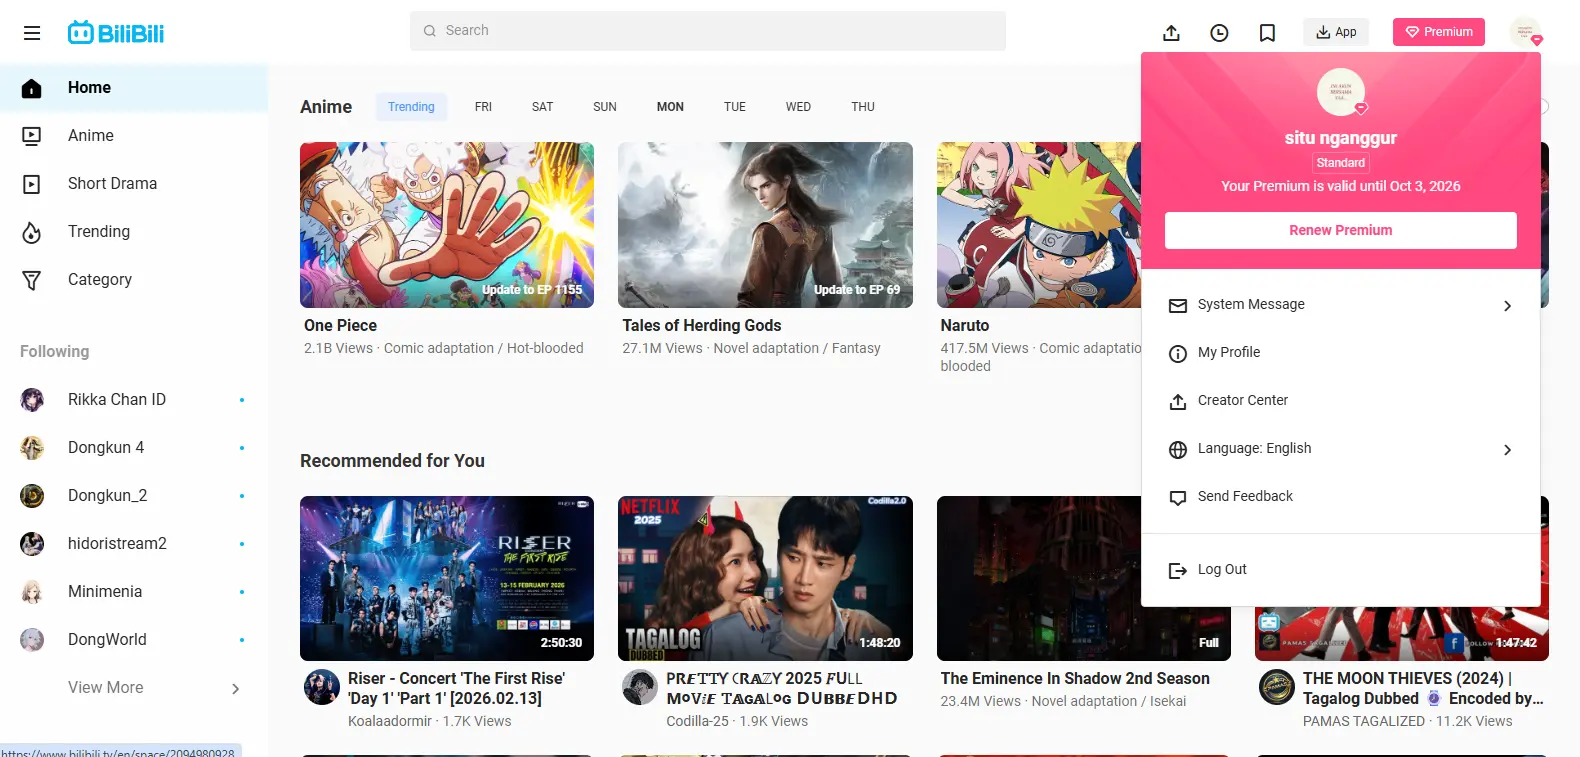Open the hamburger menu icon
Viewport: 1580px width, 757px height.
tap(32, 33)
